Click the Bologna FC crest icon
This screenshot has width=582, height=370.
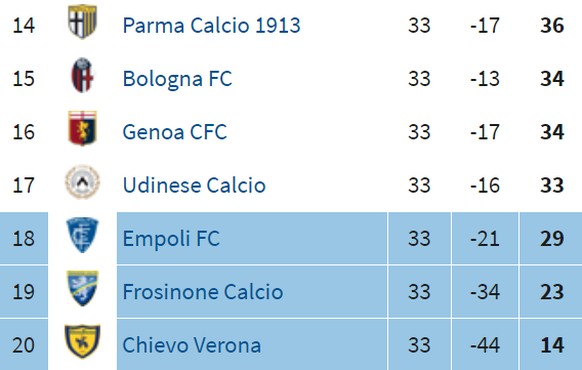(x=82, y=75)
